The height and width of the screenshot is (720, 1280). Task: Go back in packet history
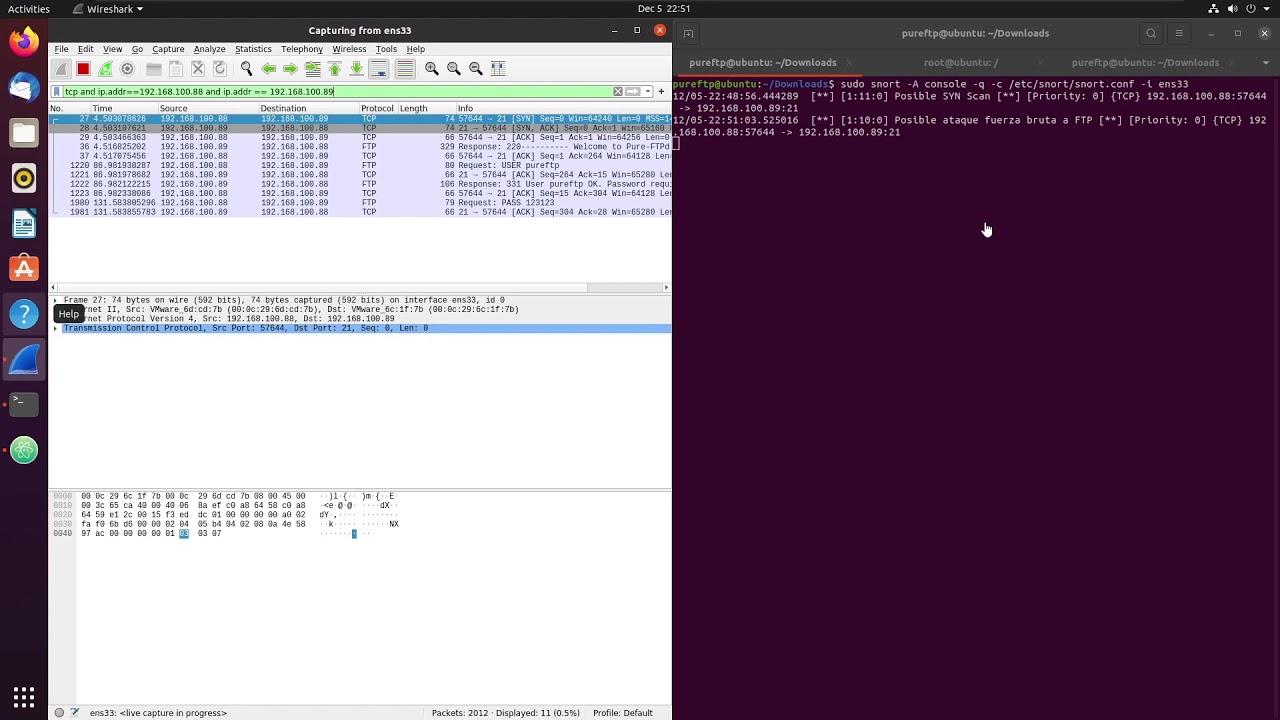268,68
